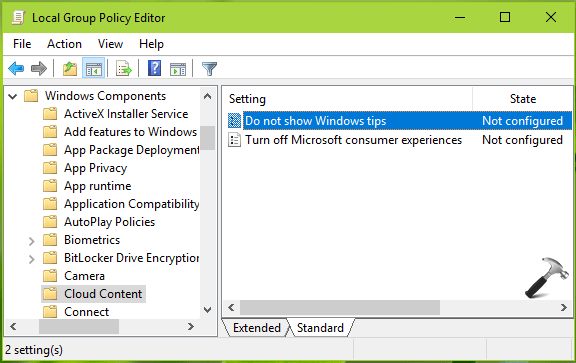Click the ActiveX Installer Service folder icon
The image size is (576, 363).
point(50,114)
